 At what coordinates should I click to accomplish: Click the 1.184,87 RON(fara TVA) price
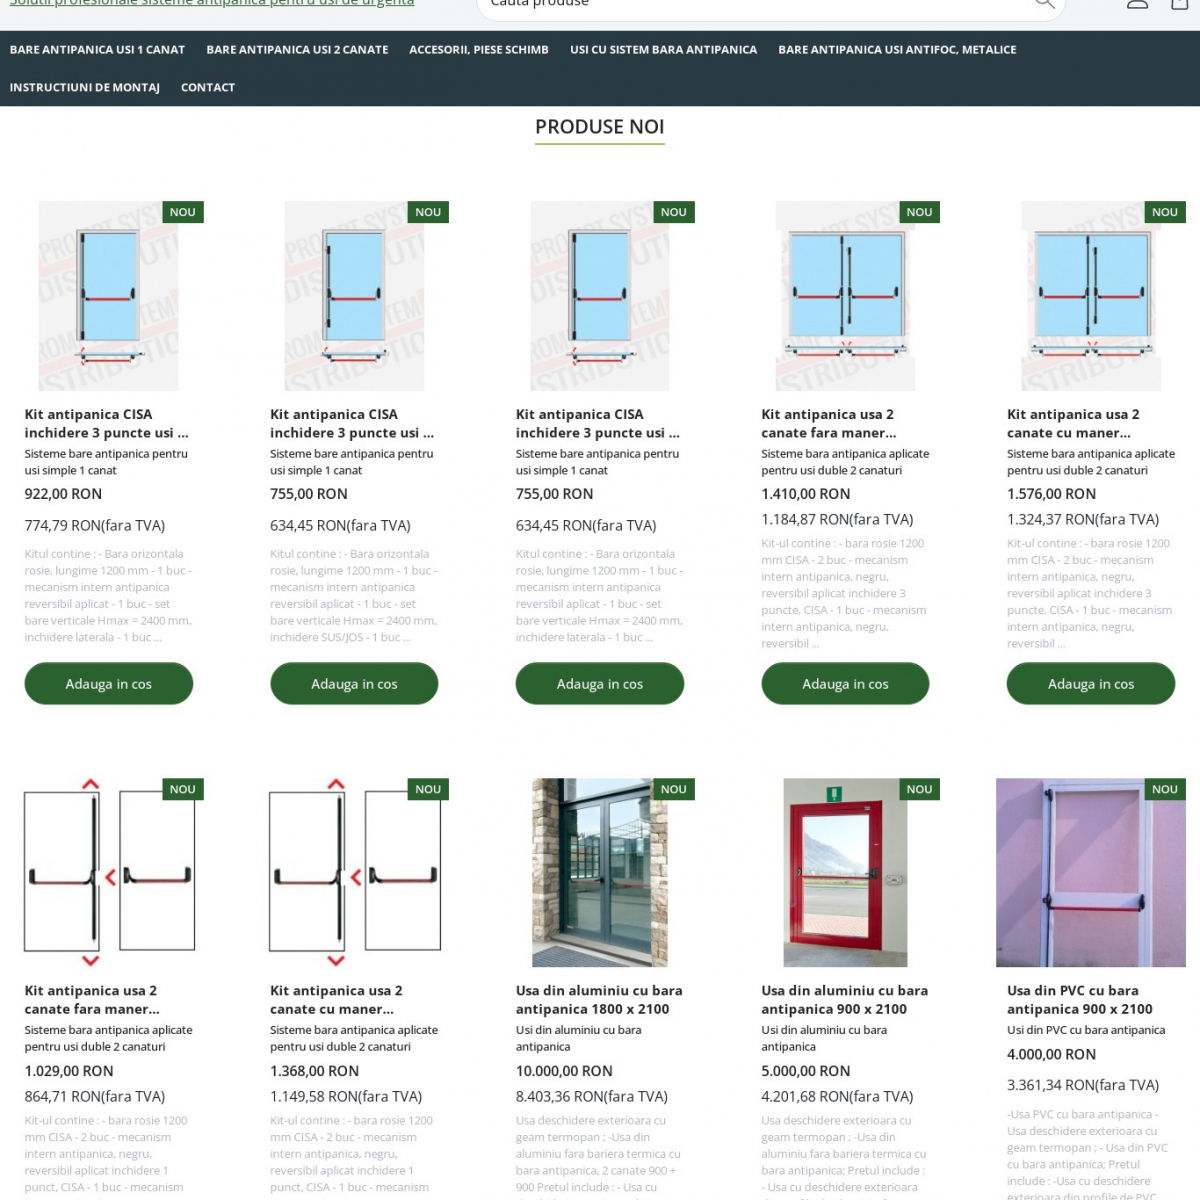pos(837,519)
